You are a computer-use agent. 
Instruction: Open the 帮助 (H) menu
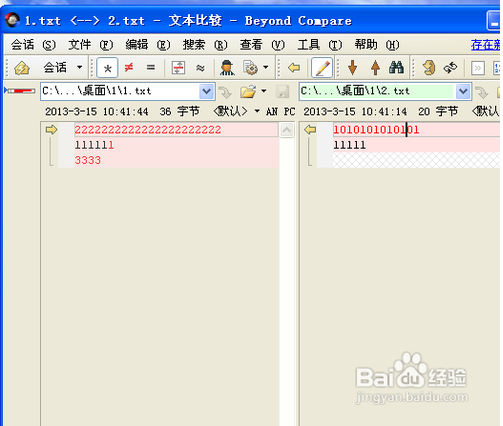(377, 45)
